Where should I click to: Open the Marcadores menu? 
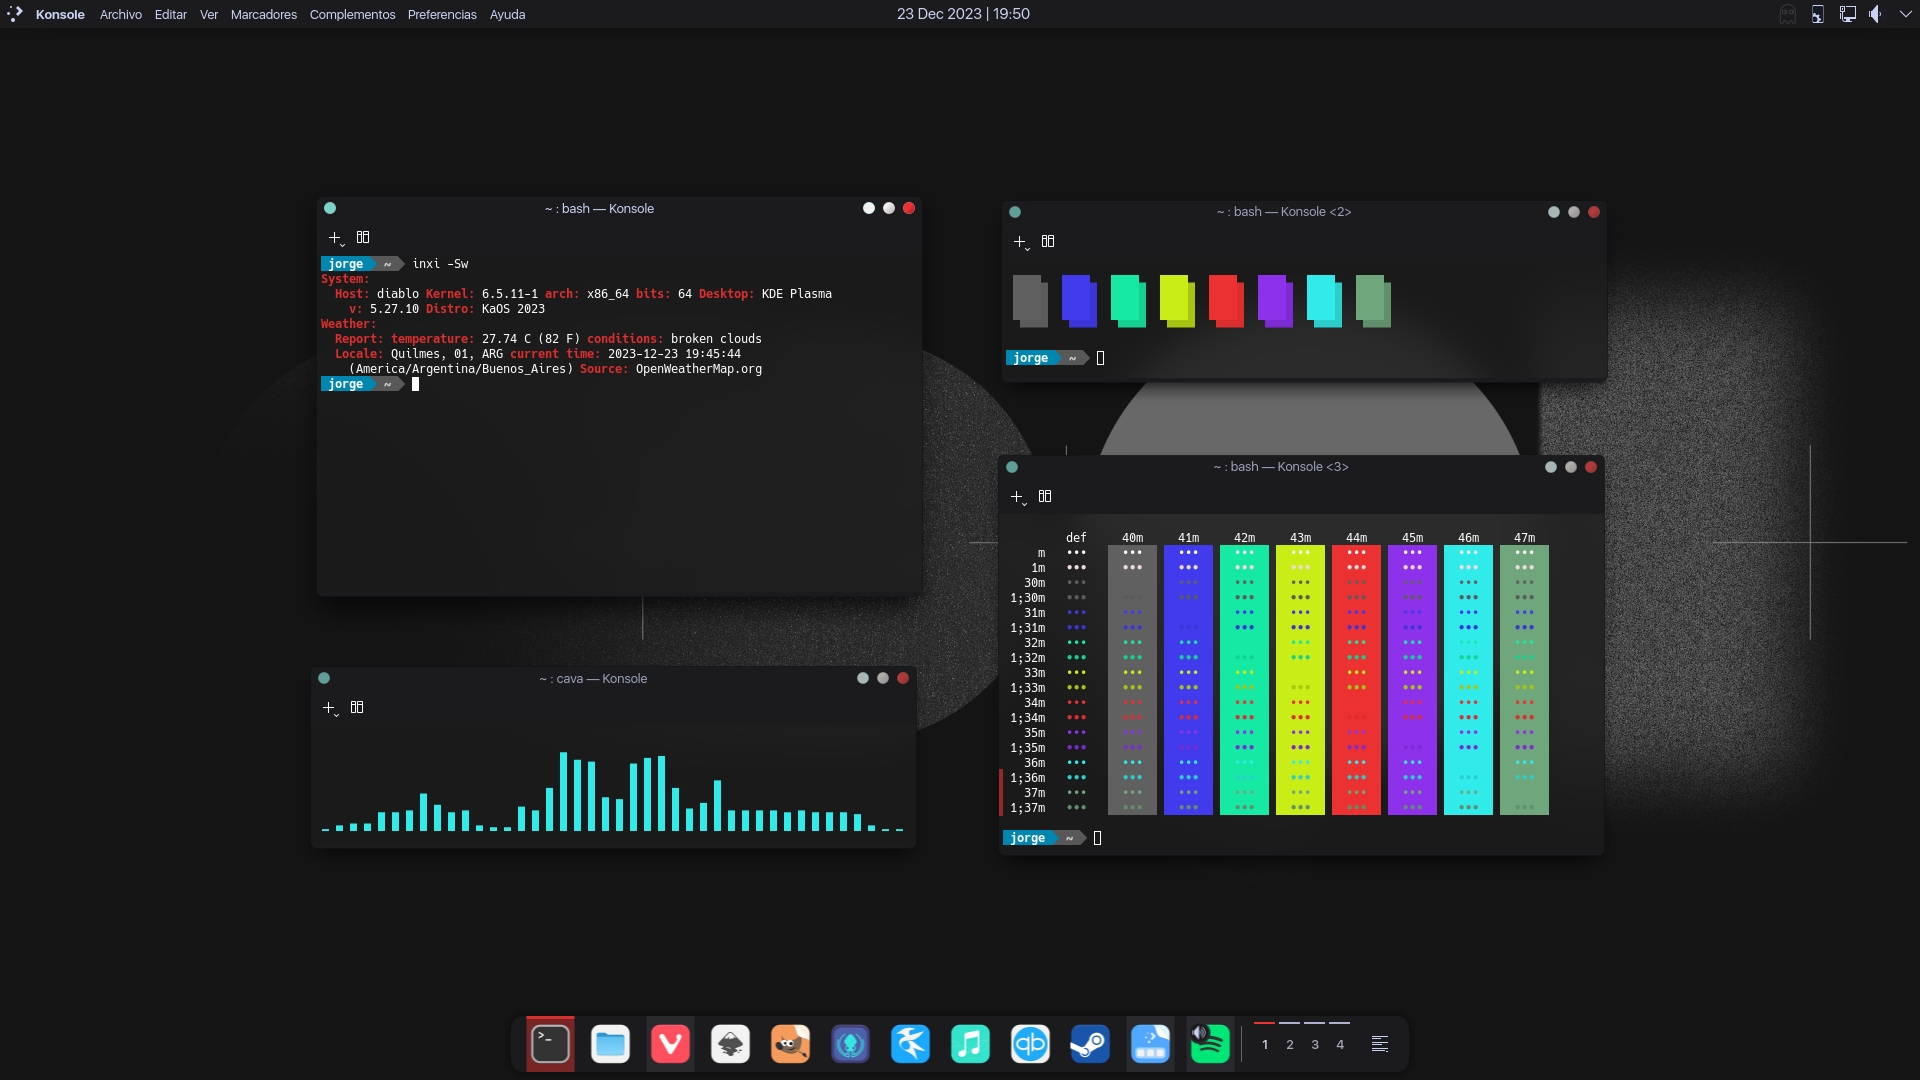coord(262,14)
